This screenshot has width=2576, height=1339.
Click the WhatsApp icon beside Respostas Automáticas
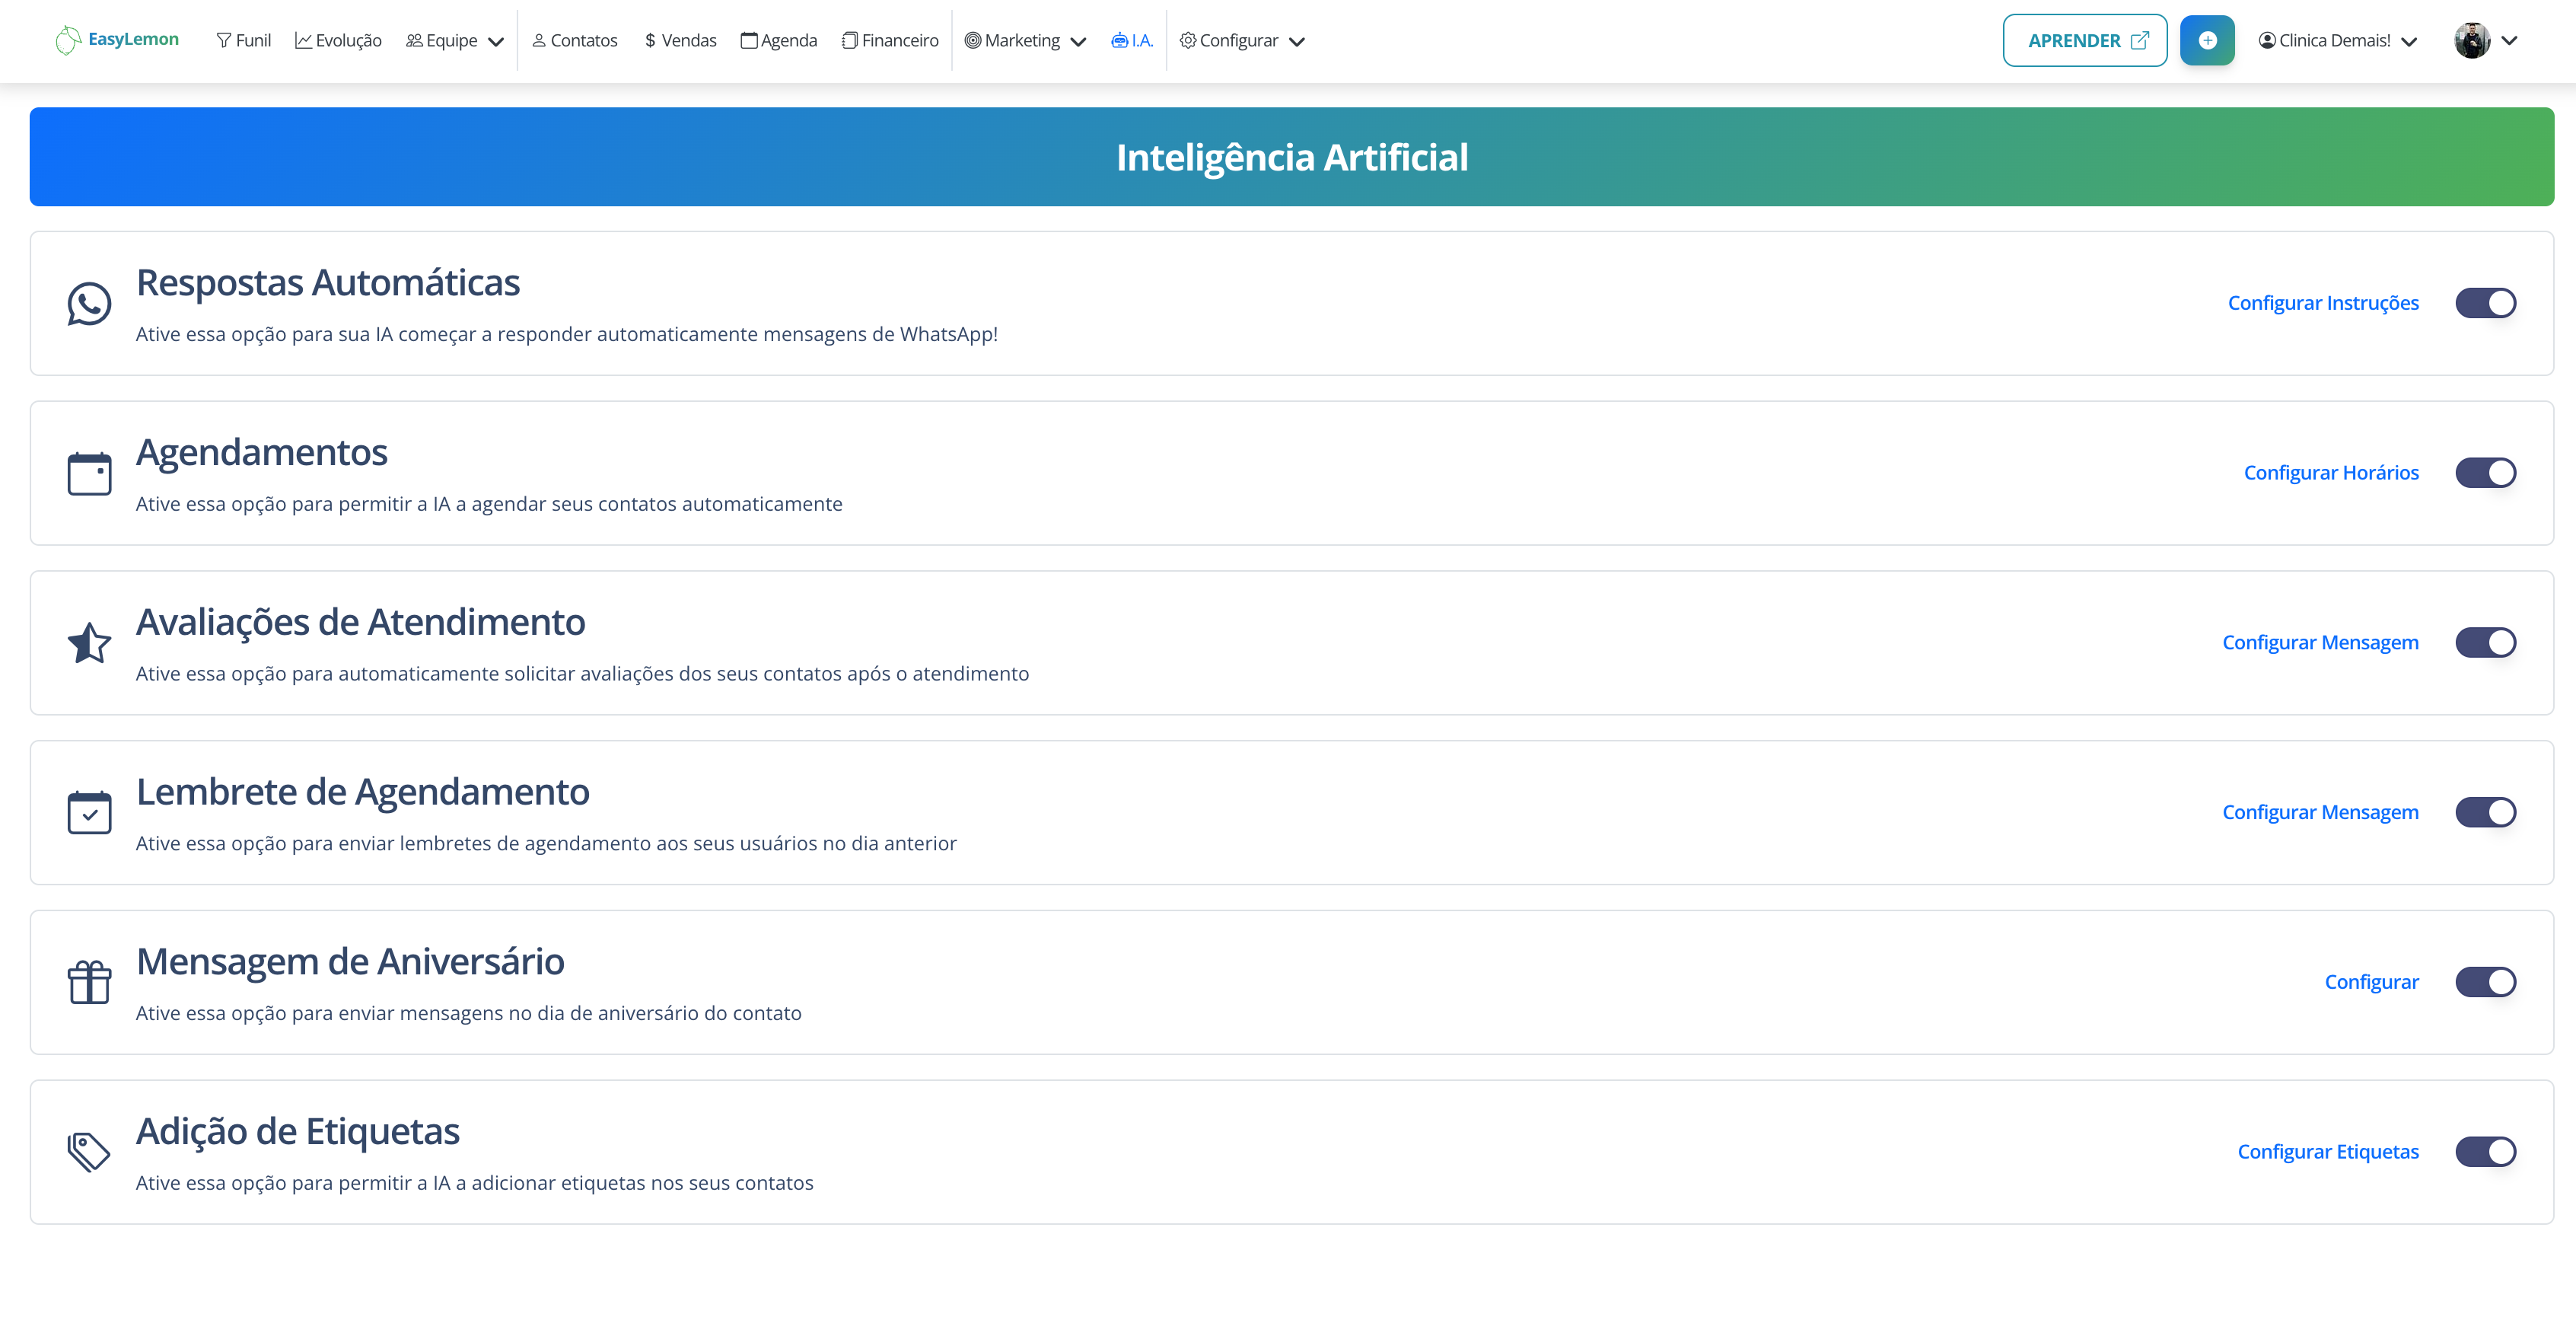[x=89, y=304]
